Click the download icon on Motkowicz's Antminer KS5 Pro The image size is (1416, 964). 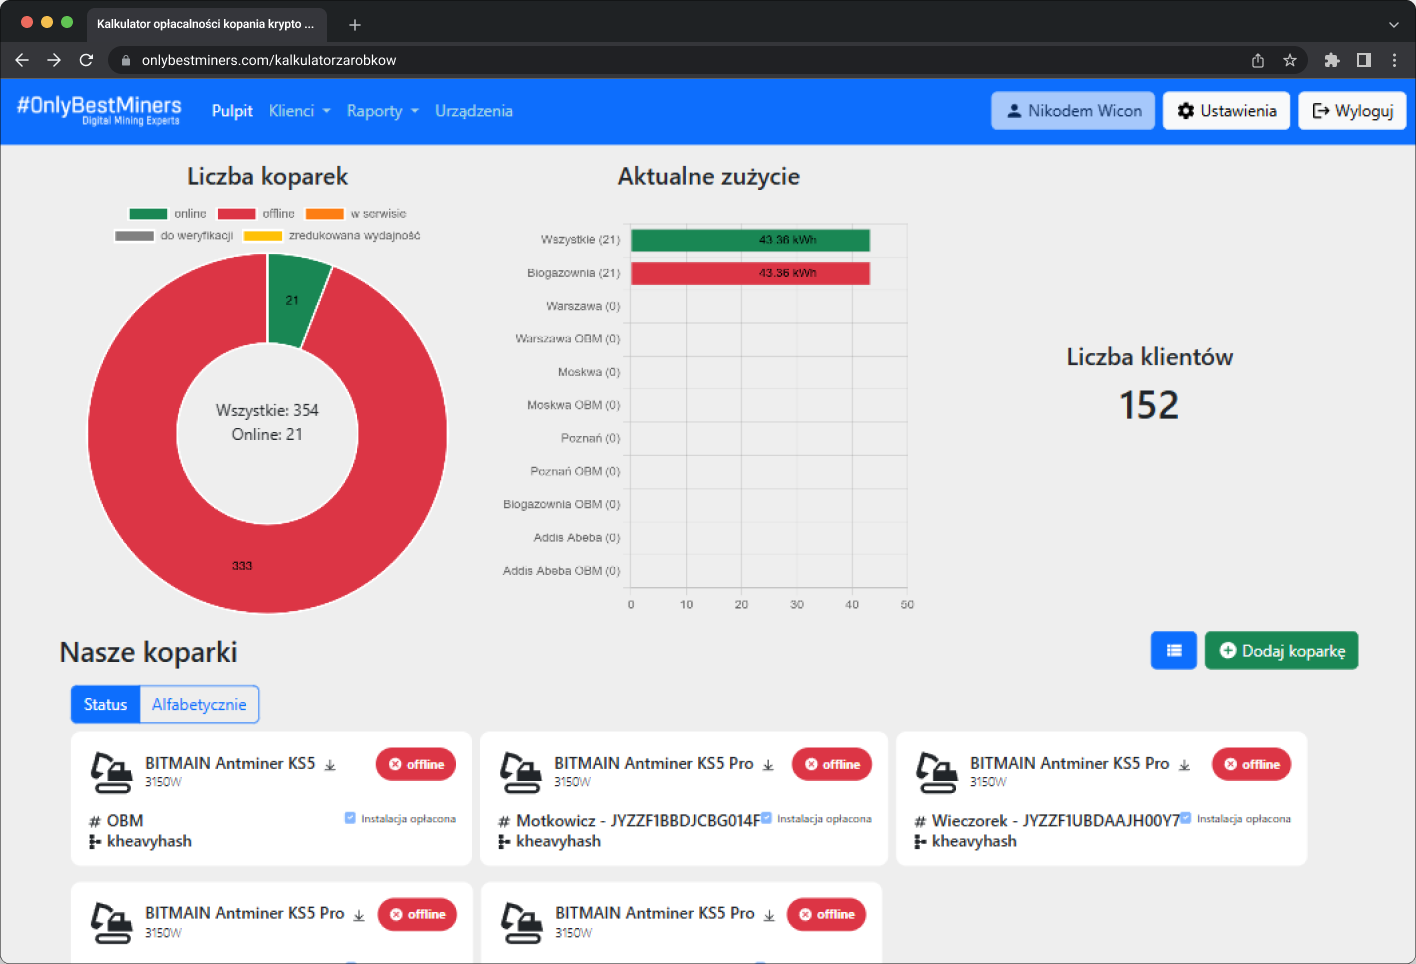coord(767,762)
